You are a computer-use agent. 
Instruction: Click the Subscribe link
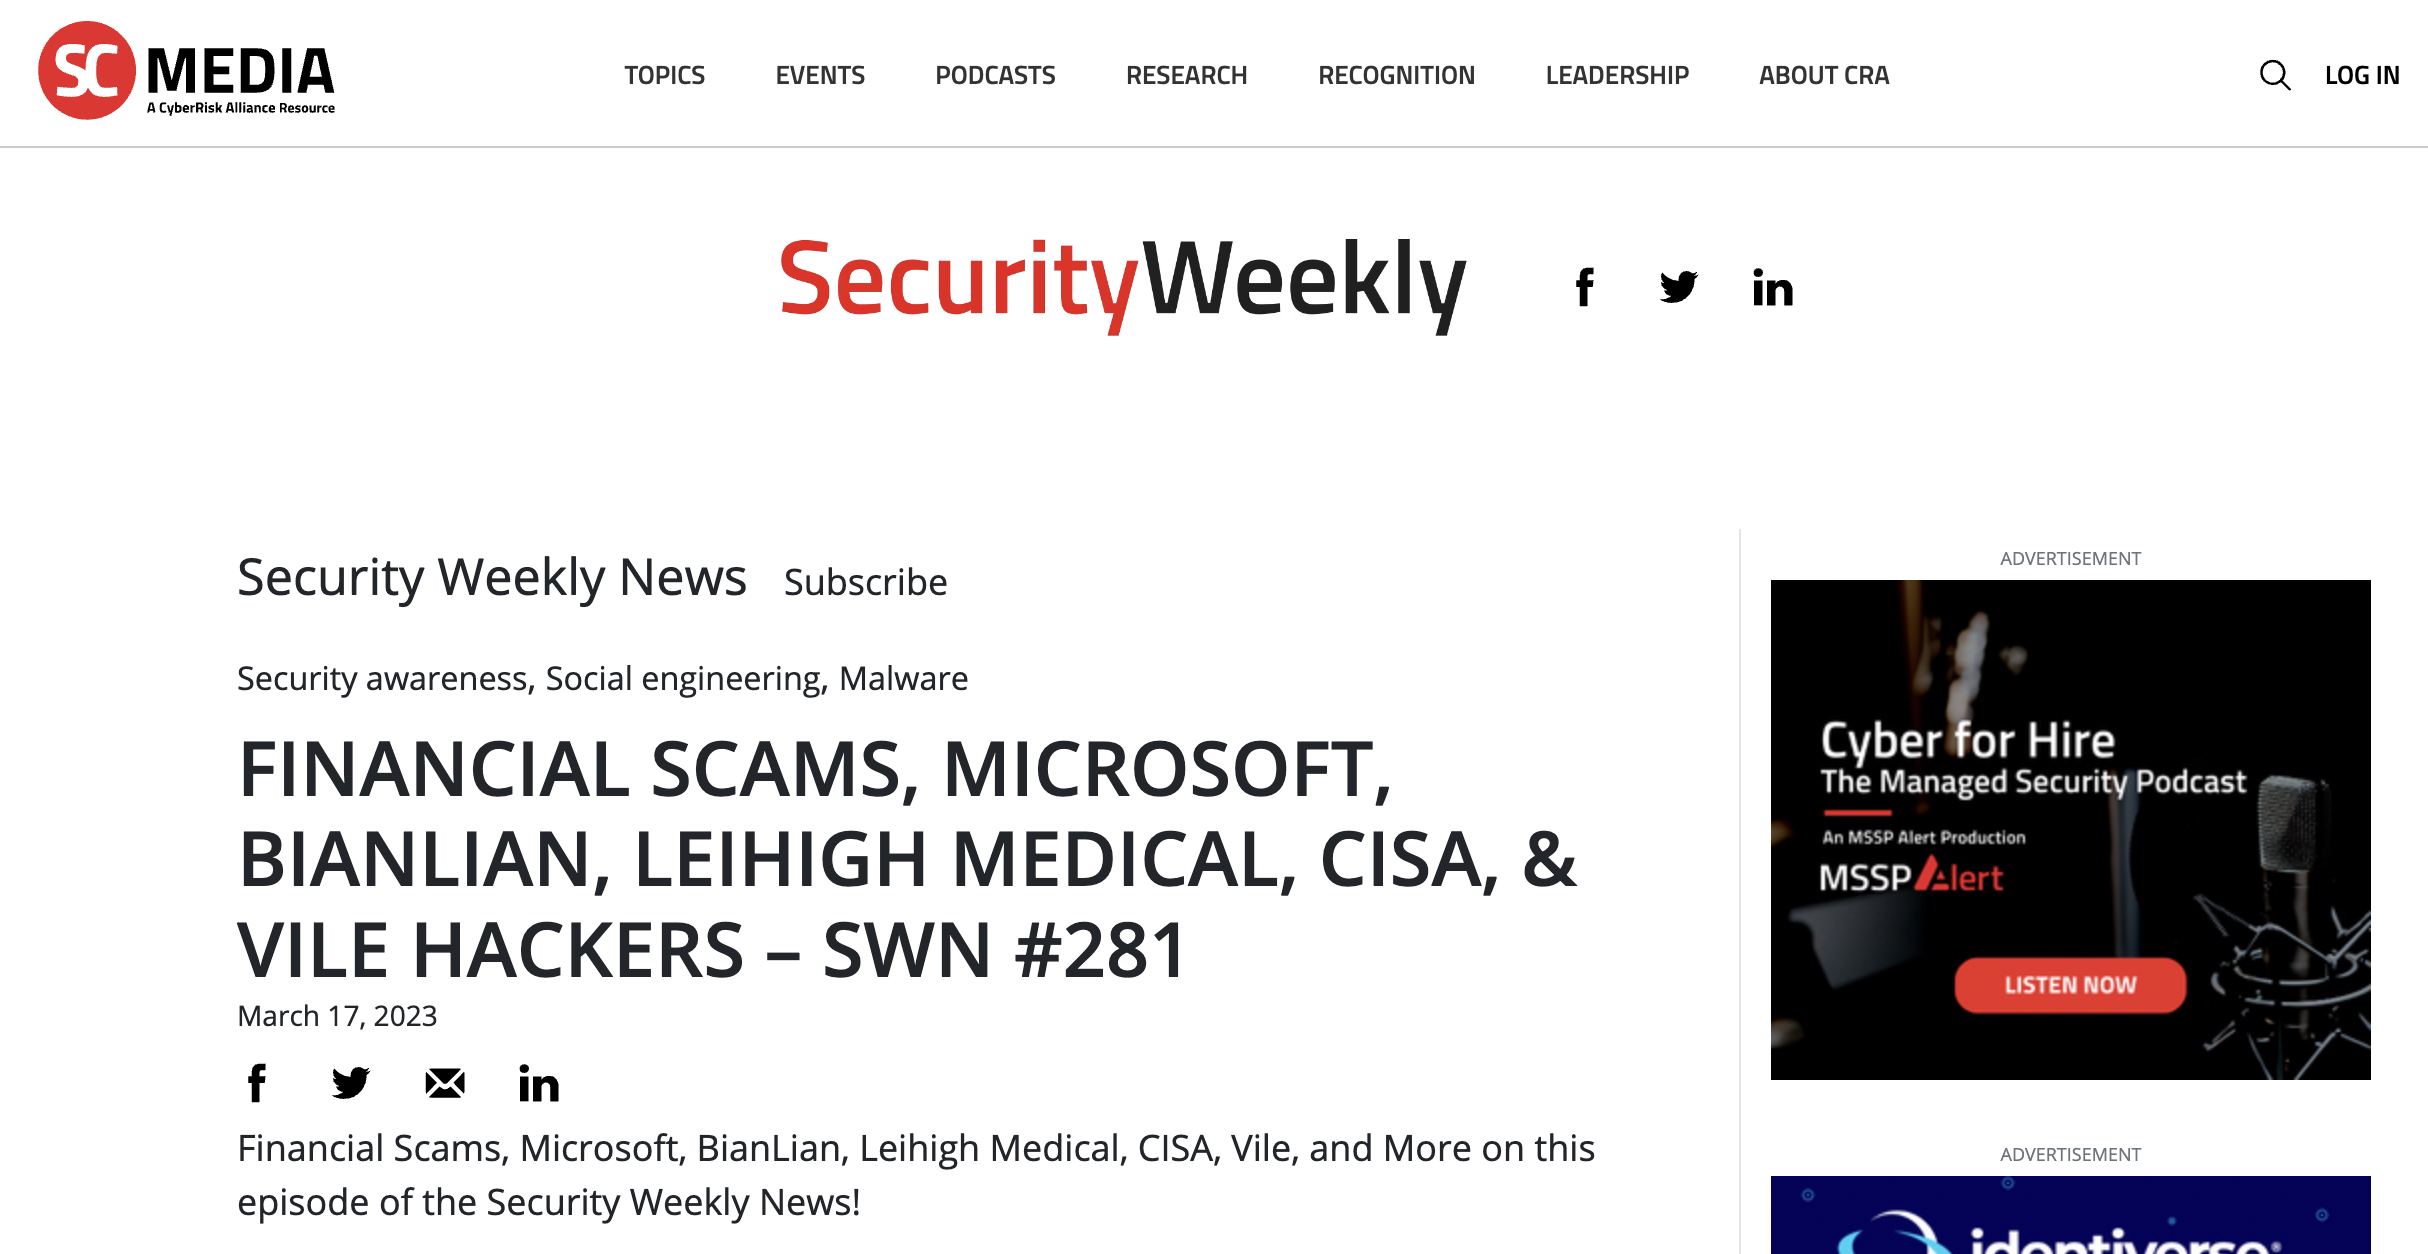(865, 582)
